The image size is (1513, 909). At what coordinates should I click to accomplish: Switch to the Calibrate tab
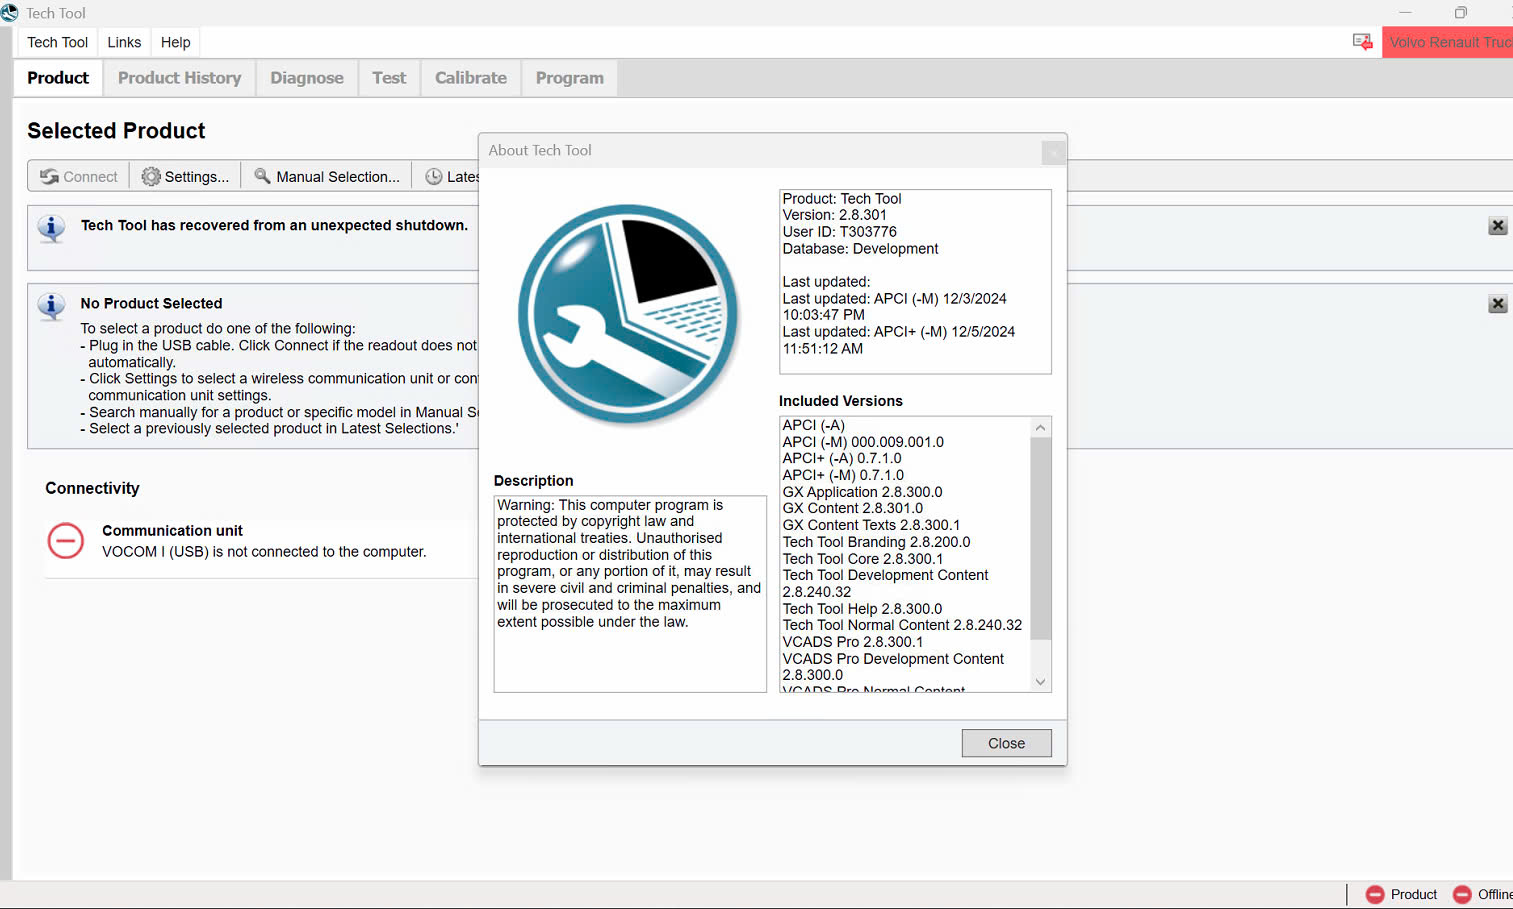pyautogui.click(x=470, y=78)
